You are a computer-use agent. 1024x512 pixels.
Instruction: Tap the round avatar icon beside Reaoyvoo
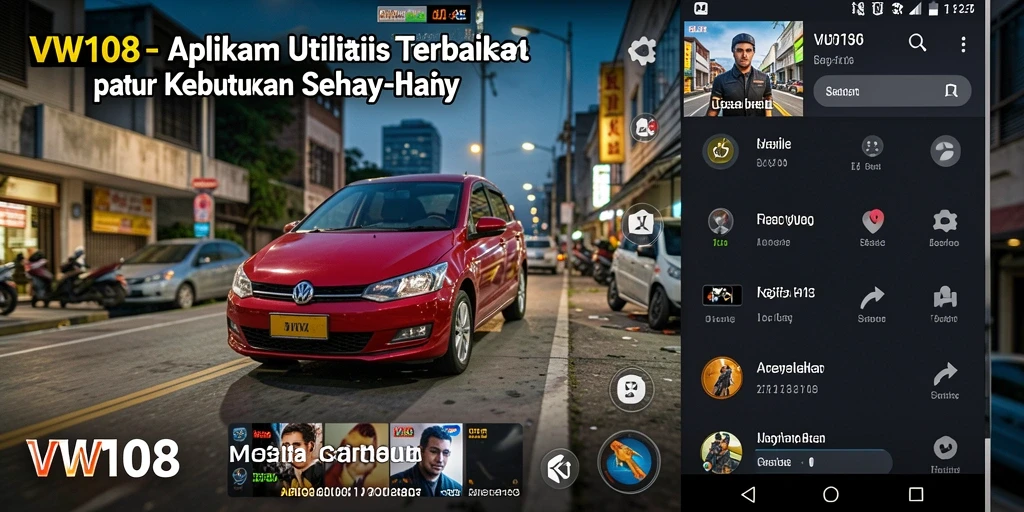pos(720,221)
